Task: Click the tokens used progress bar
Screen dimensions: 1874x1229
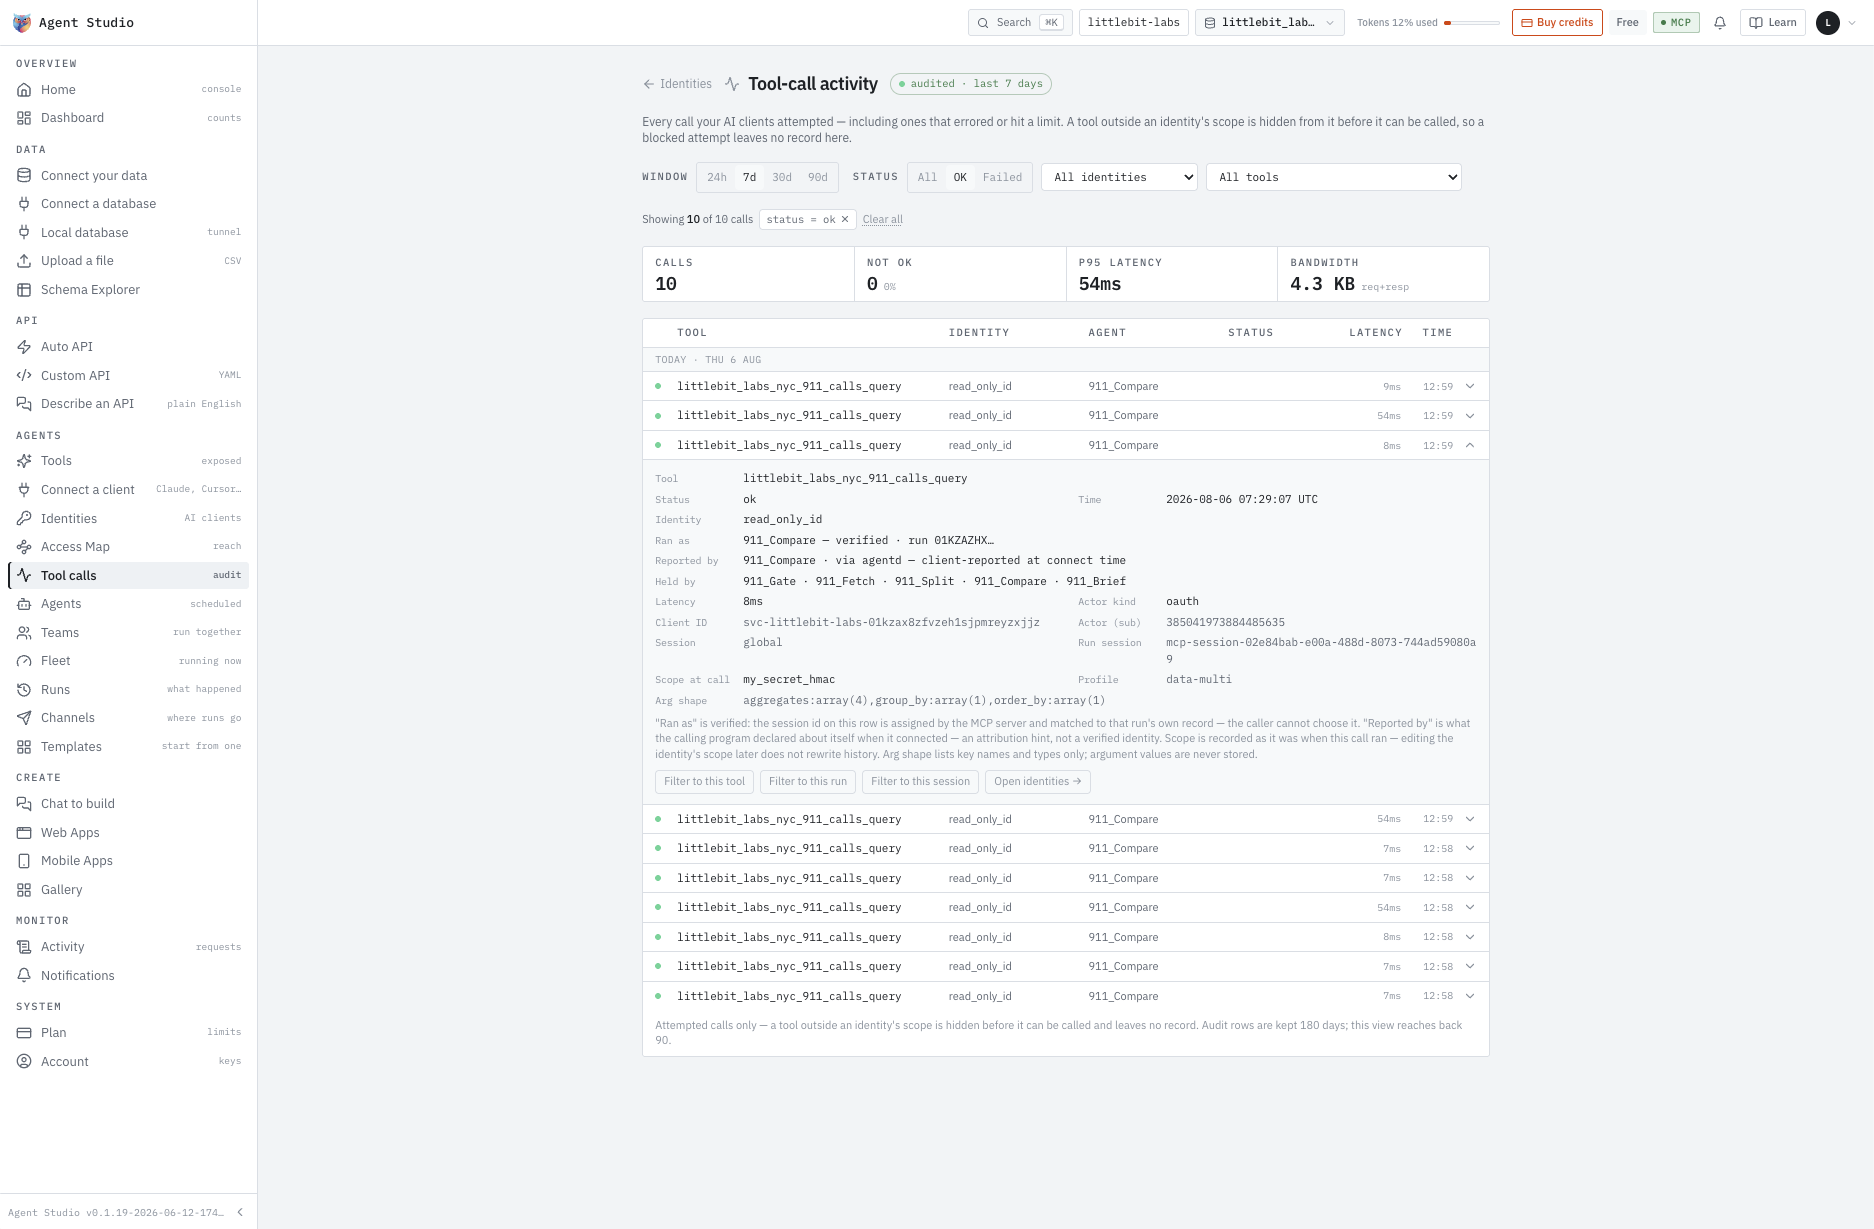Action: (1471, 23)
